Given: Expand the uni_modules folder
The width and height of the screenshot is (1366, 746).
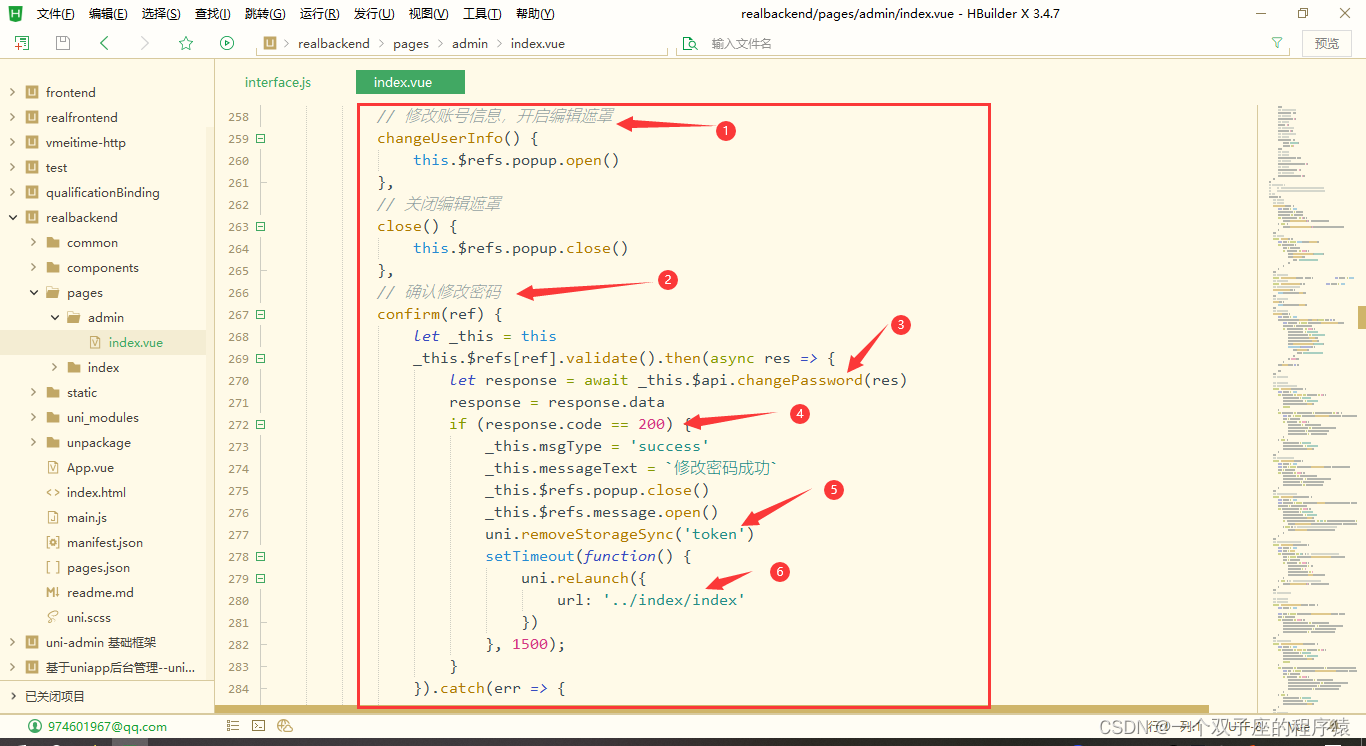Looking at the screenshot, I should point(33,417).
